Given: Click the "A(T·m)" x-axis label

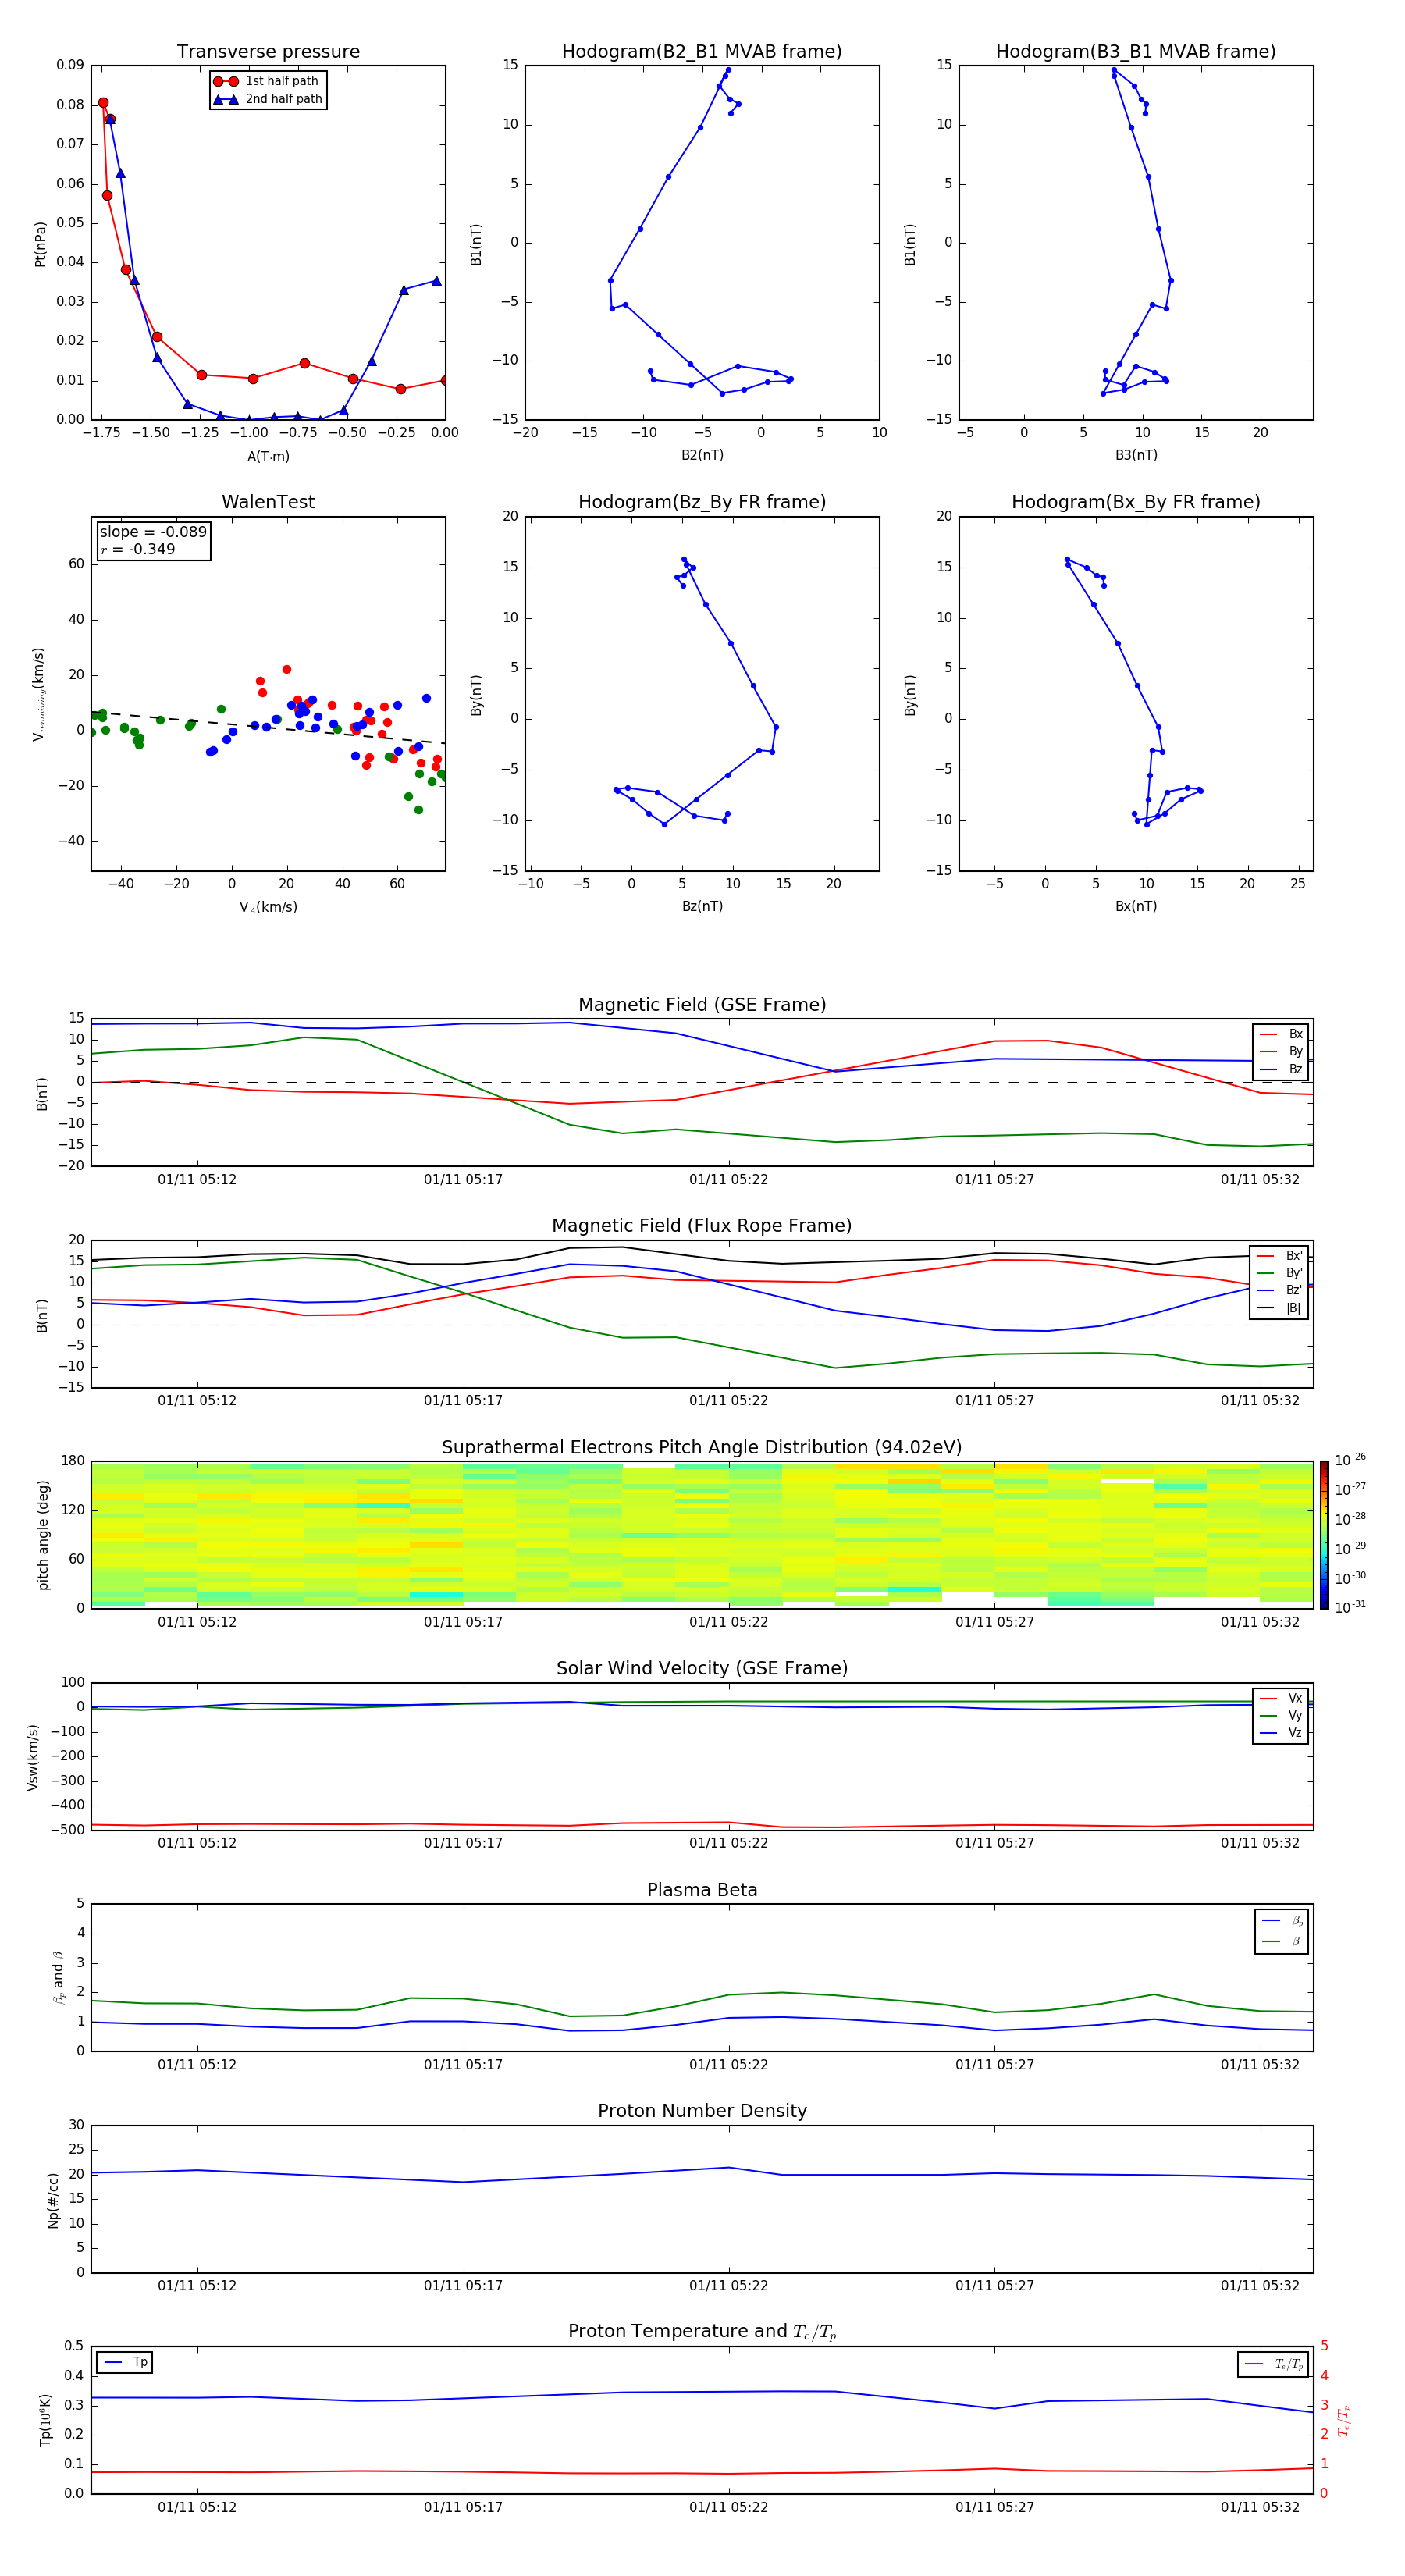Looking at the screenshot, I should pos(268,456).
